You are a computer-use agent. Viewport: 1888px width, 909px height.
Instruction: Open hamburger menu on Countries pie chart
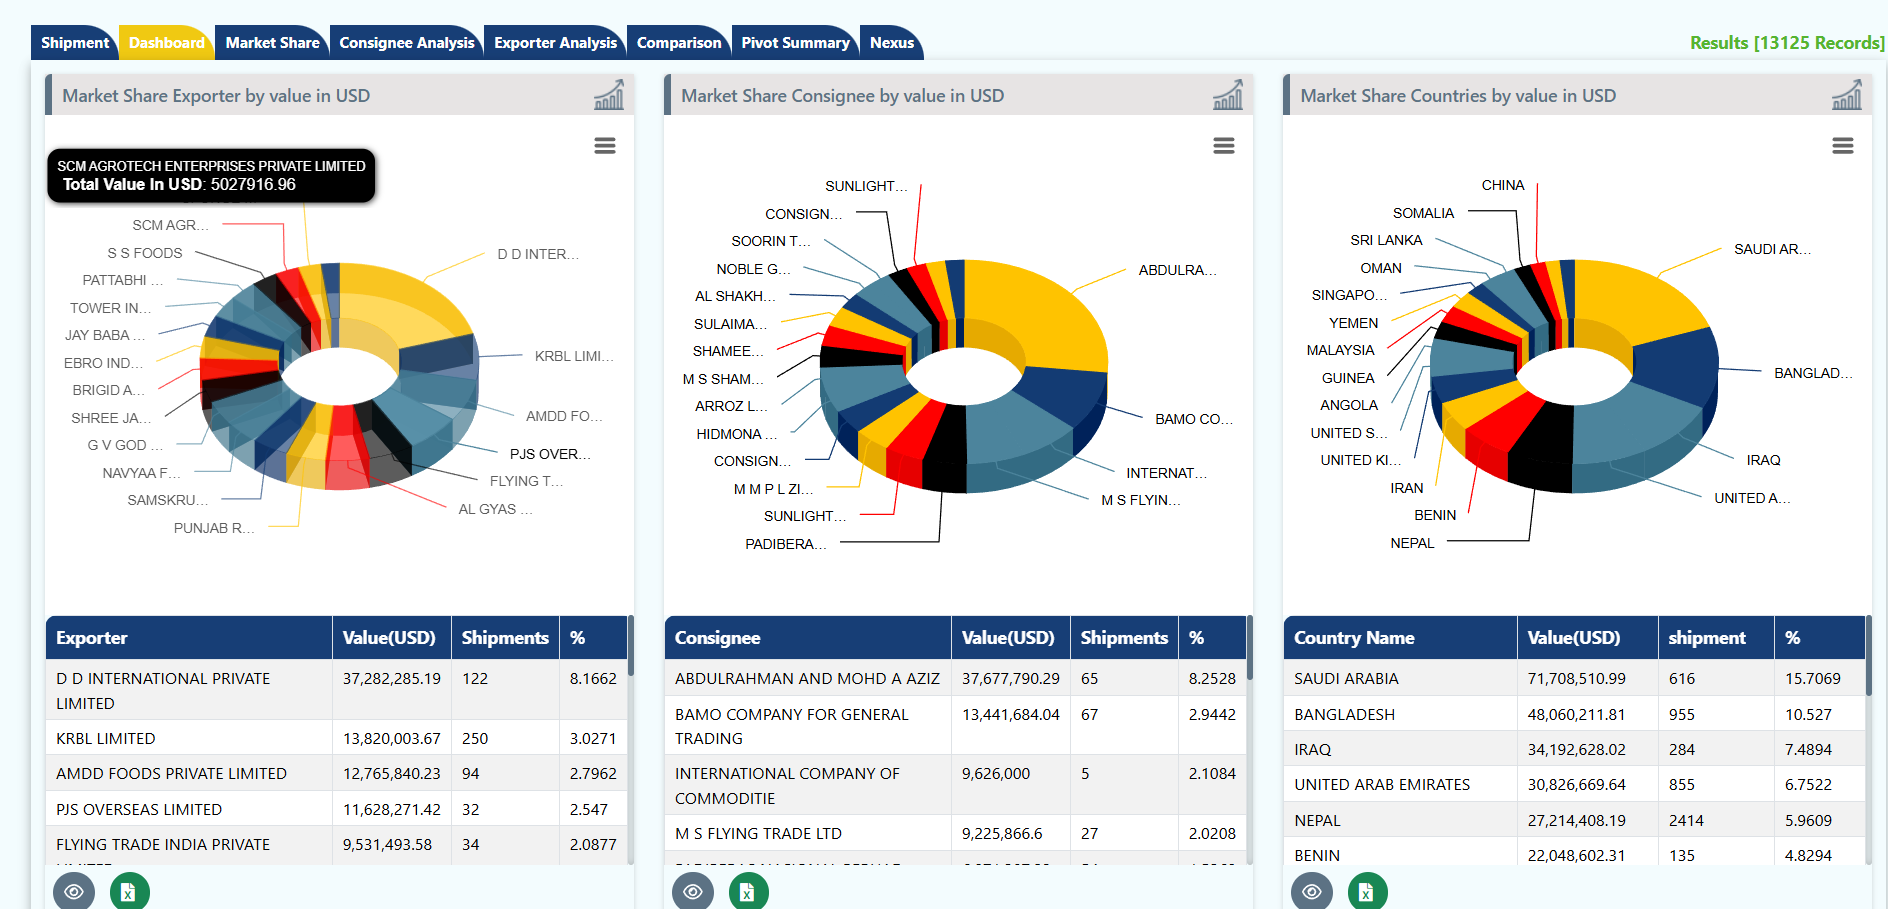click(x=1843, y=146)
